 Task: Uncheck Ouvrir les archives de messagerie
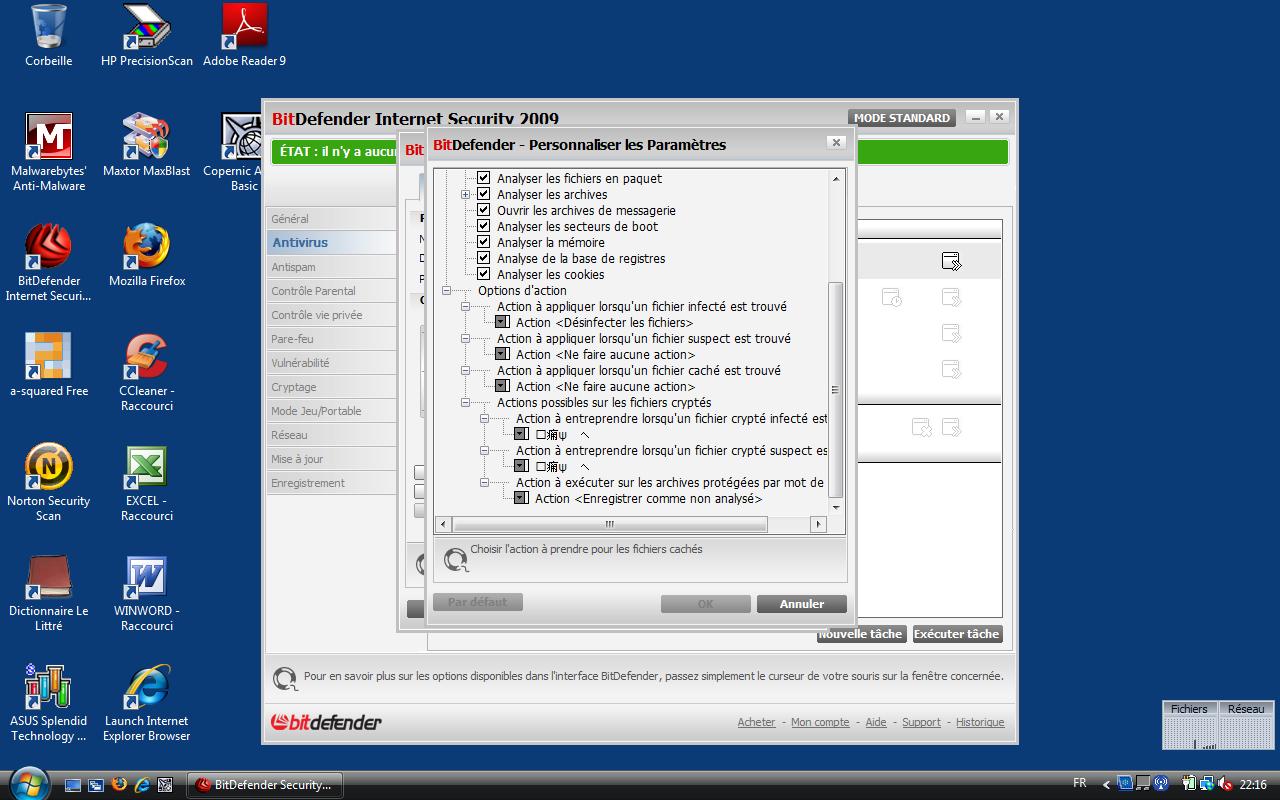(x=484, y=210)
